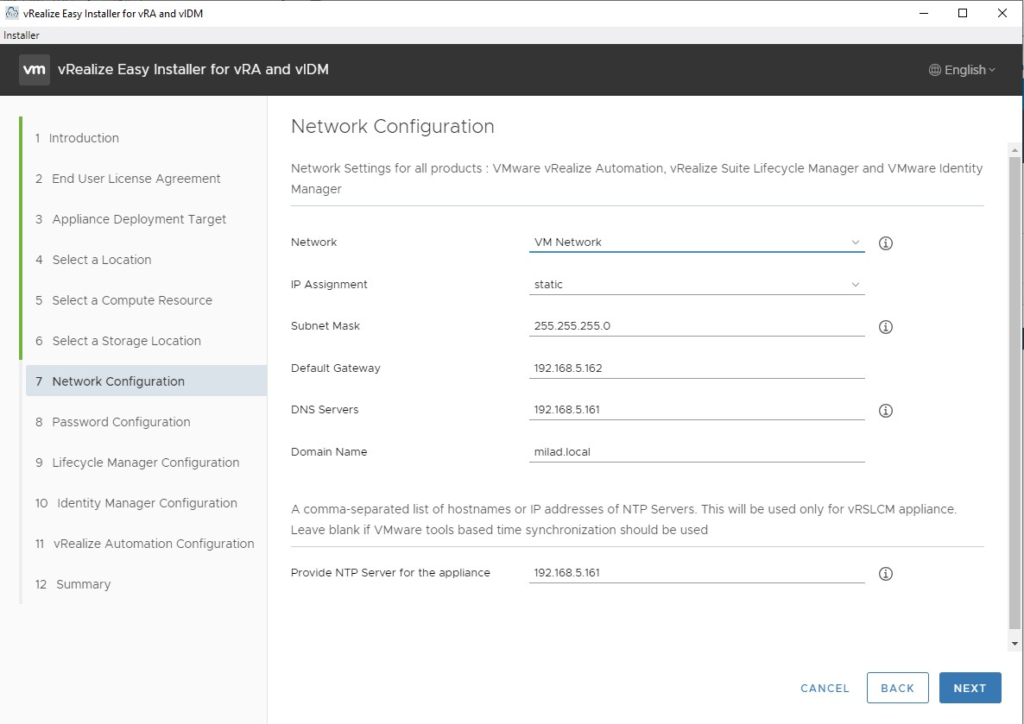Screen dimensions: 1024x724
Task: Click the BACK button
Action: [897, 688]
